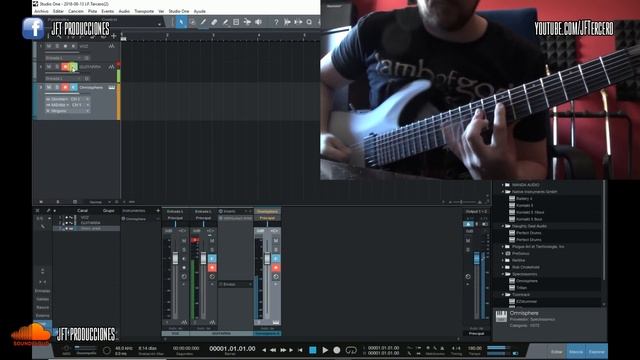The image size is (640, 360).
Task: Mute the VOZ track
Action: (49, 47)
